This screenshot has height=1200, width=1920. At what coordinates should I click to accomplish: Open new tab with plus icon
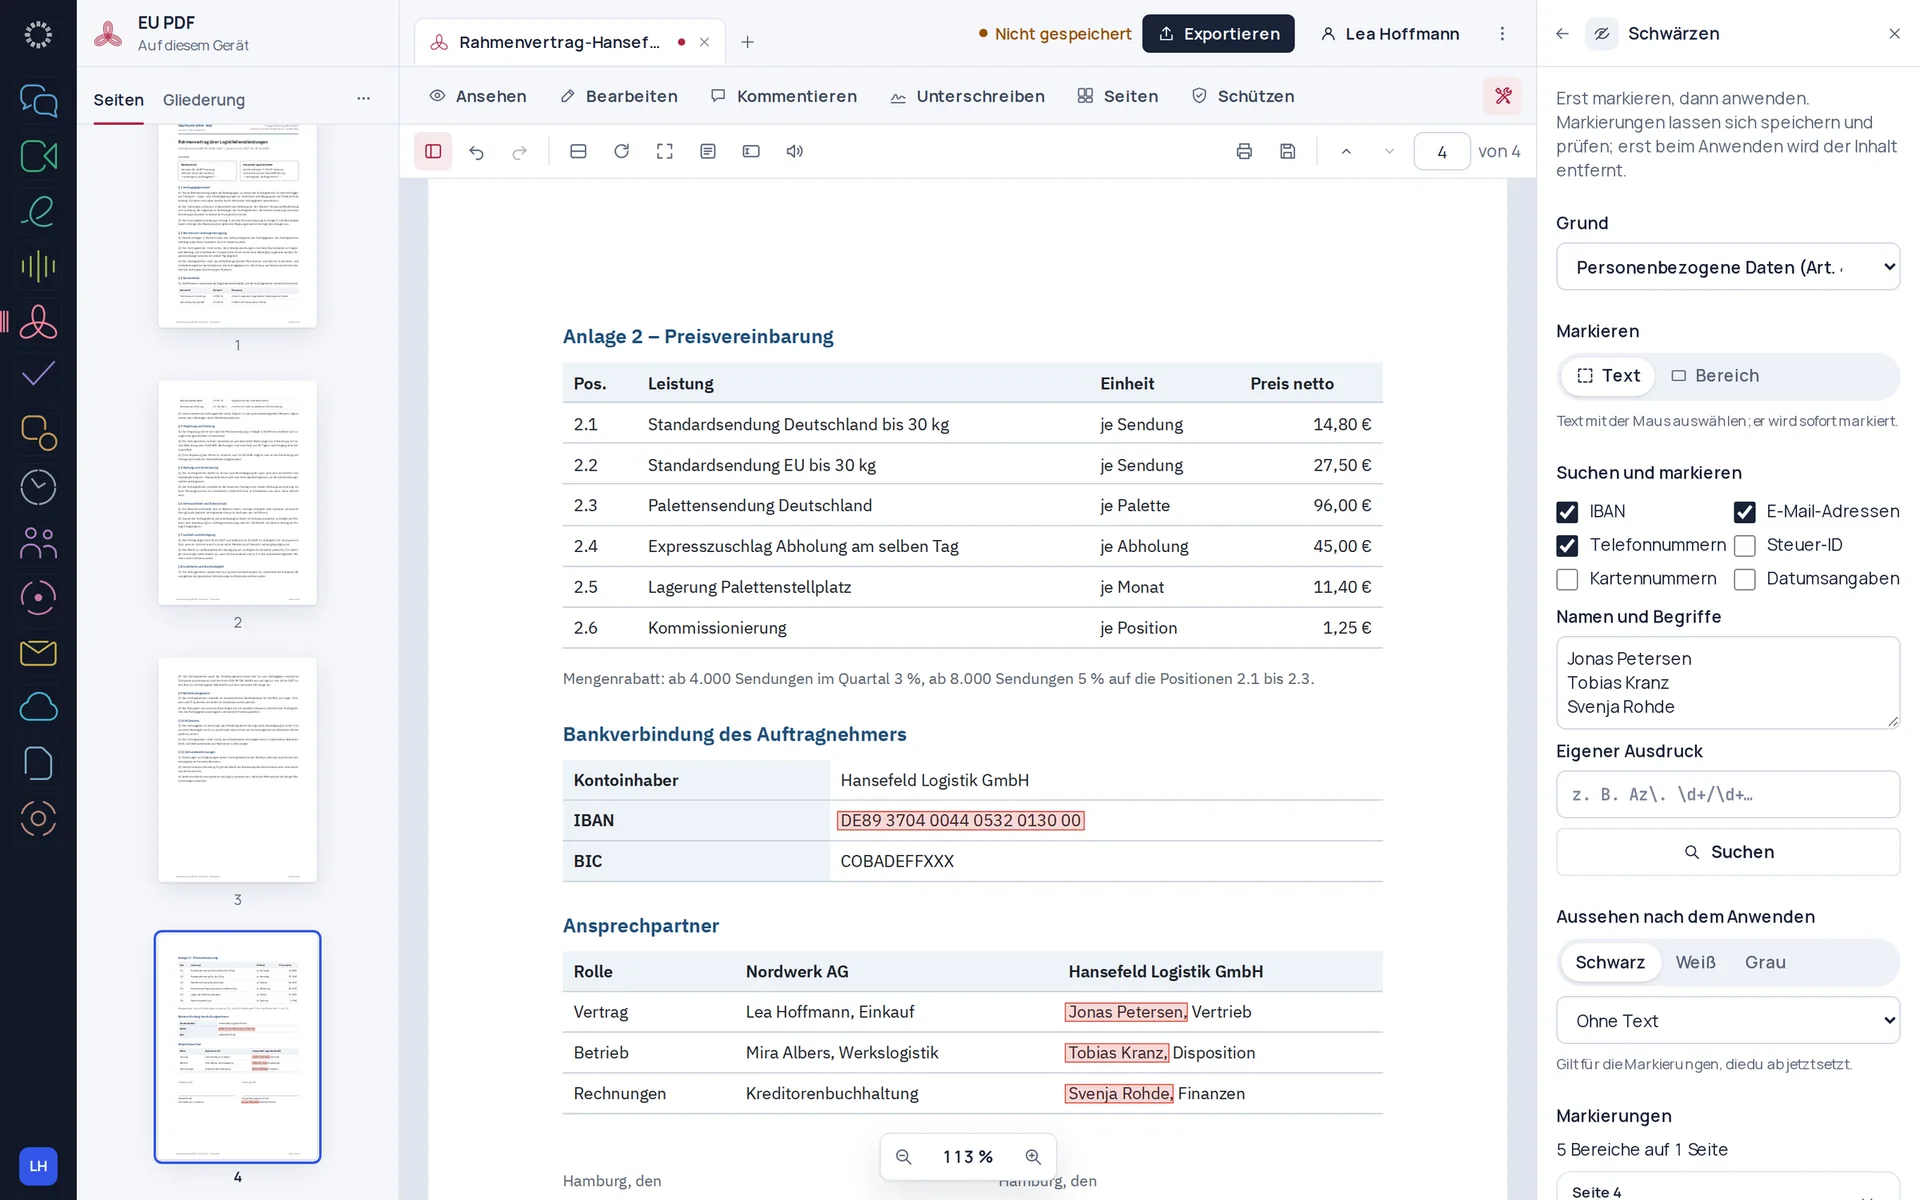[747, 42]
